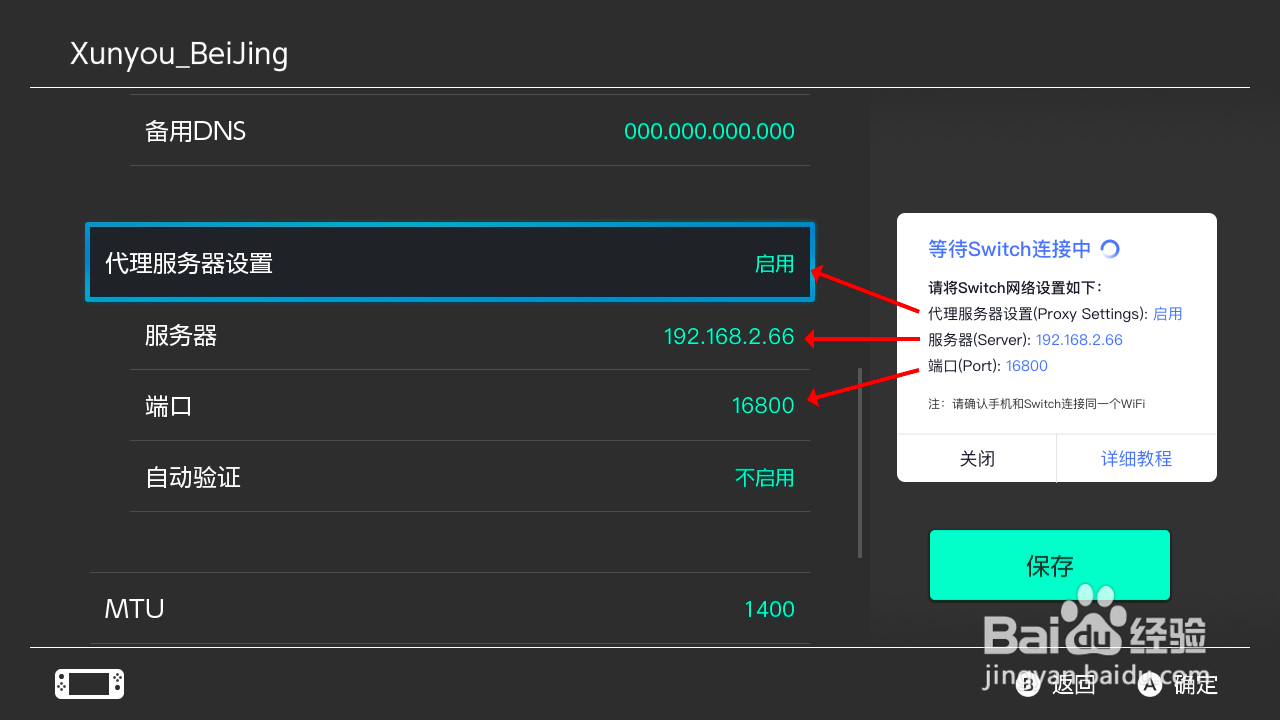Viewport: 1280px width, 720px height.
Task: Click popup server value 192.168.2.66
Action: (1079, 340)
